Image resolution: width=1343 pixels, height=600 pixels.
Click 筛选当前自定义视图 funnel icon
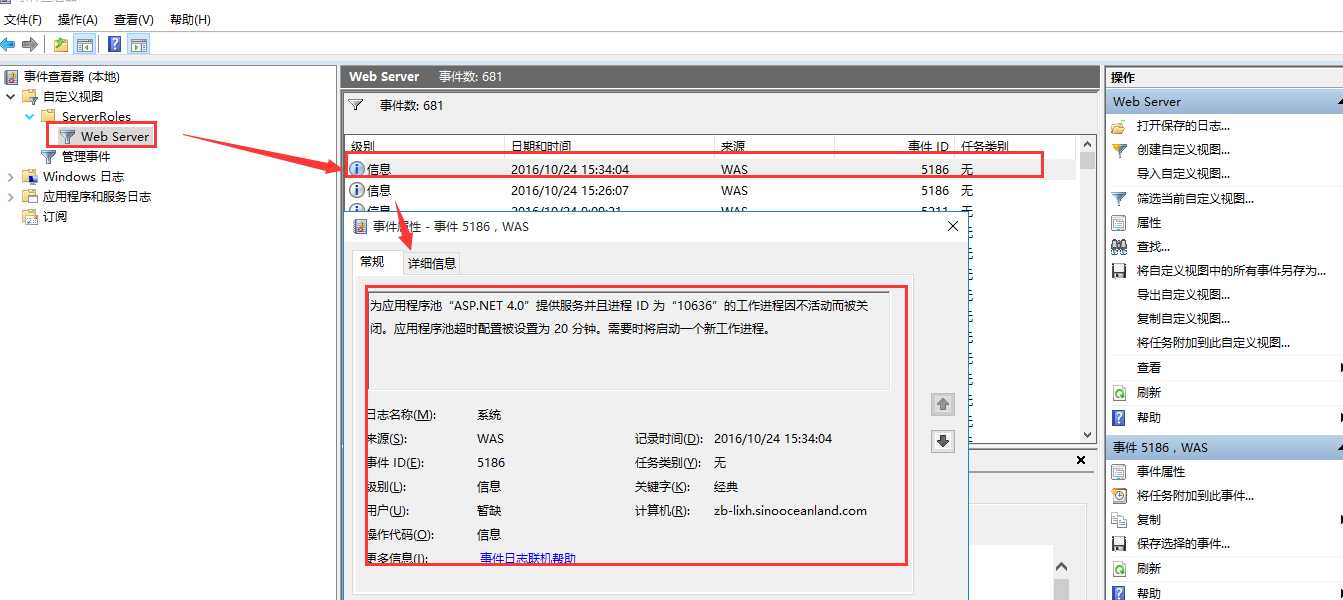click(x=1119, y=199)
